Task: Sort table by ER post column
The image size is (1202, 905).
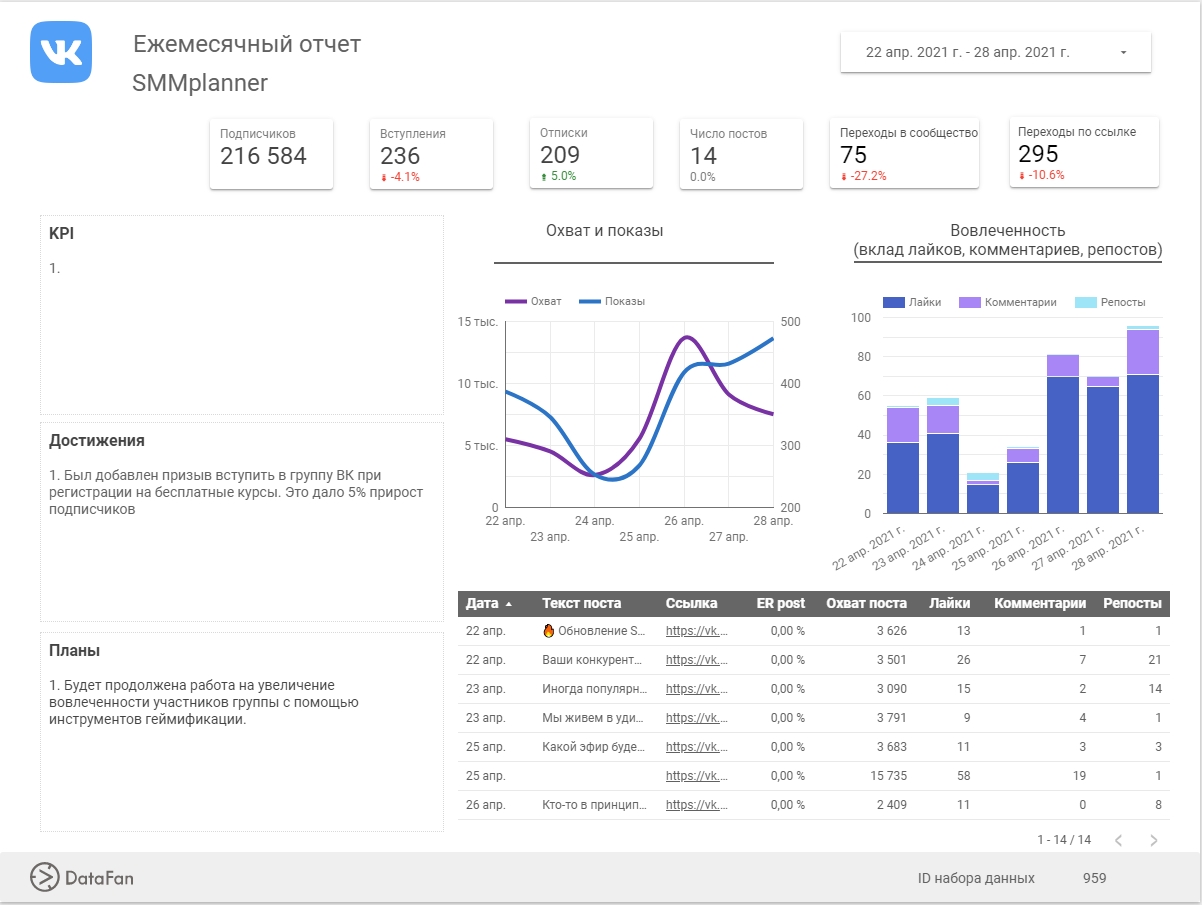Action: coord(780,603)
